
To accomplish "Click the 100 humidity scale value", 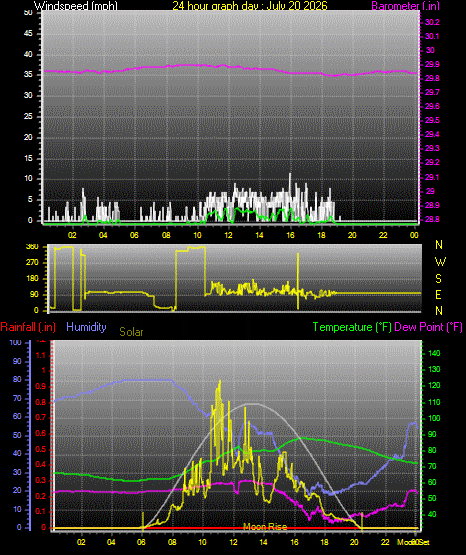I will [15, 343].
